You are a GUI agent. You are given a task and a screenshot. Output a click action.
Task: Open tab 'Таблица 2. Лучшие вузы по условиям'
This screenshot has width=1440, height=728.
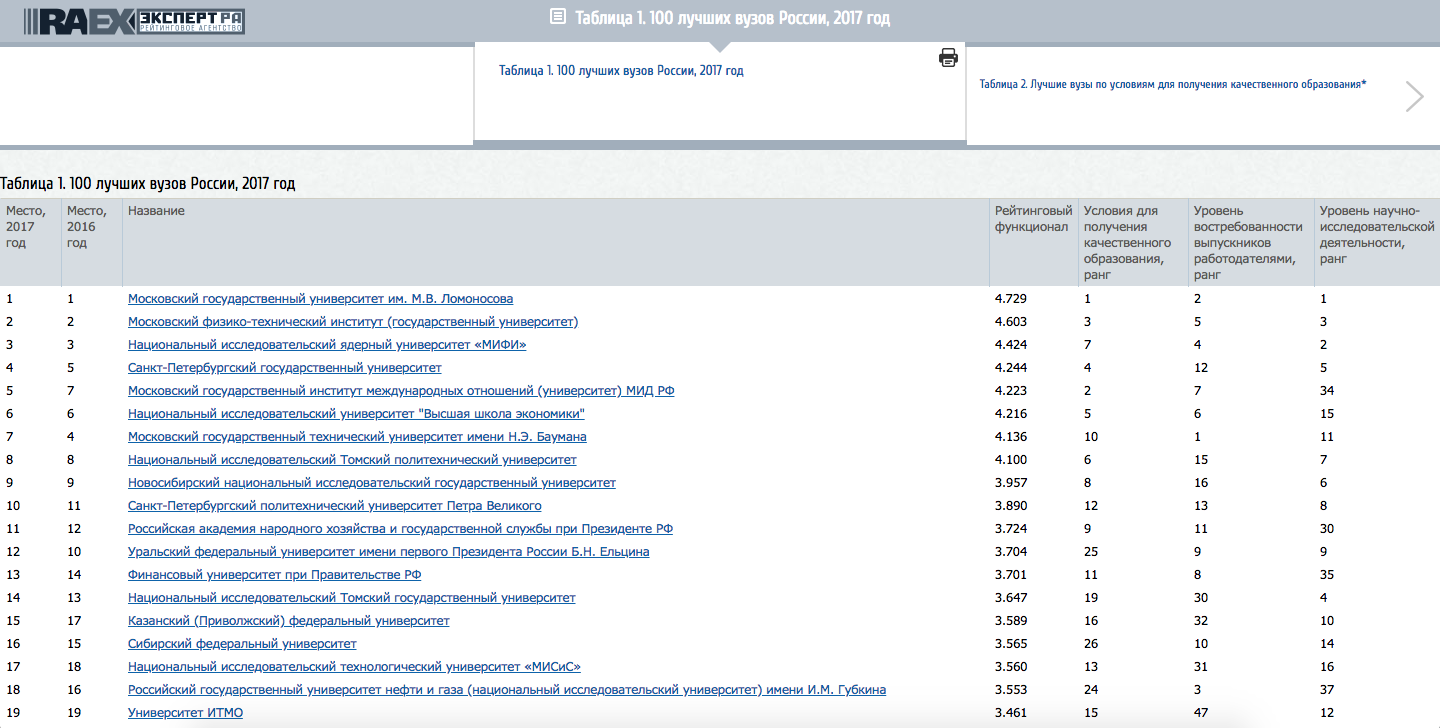(x=1172, y=85)
